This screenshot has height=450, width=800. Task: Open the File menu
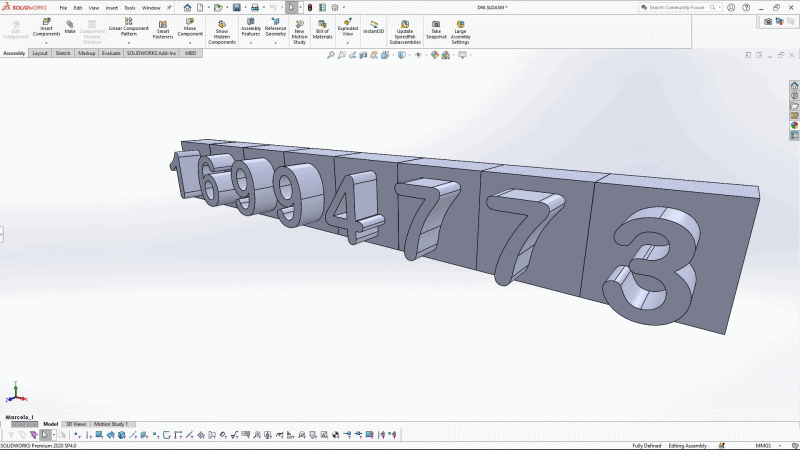[x=63, y=8]
